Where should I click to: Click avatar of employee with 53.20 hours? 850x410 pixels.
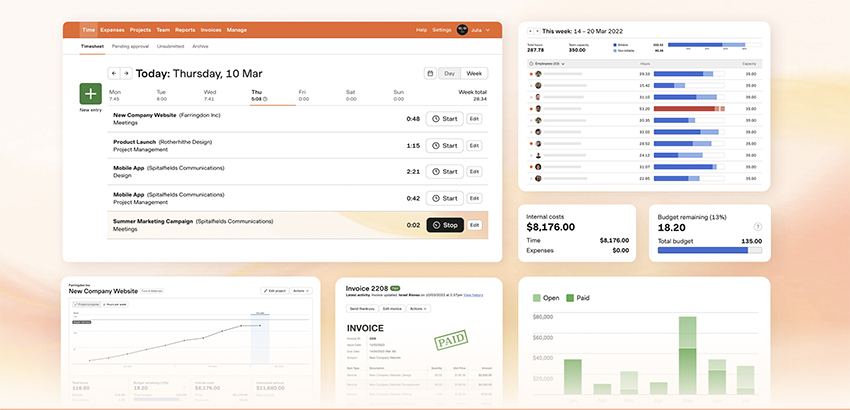click(x=538, y=108)
